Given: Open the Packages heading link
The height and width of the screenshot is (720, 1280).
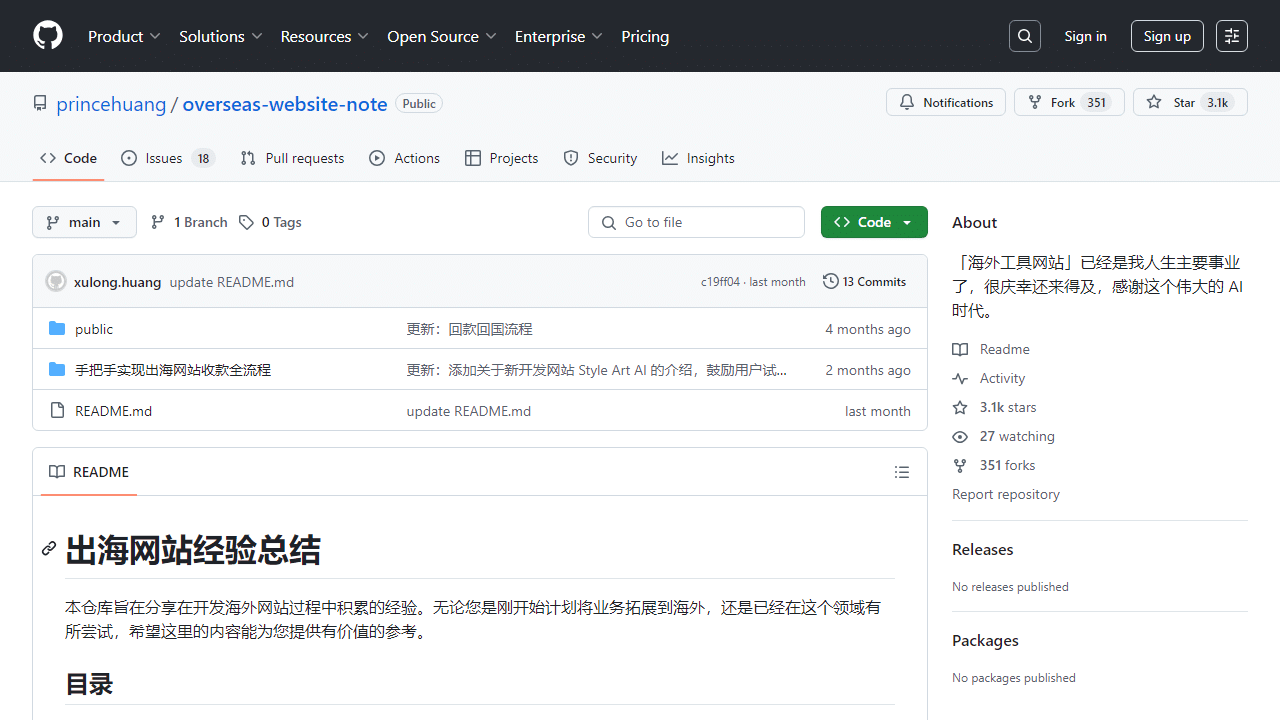Looking at the screenshot, I should click(x=985, y=640).
